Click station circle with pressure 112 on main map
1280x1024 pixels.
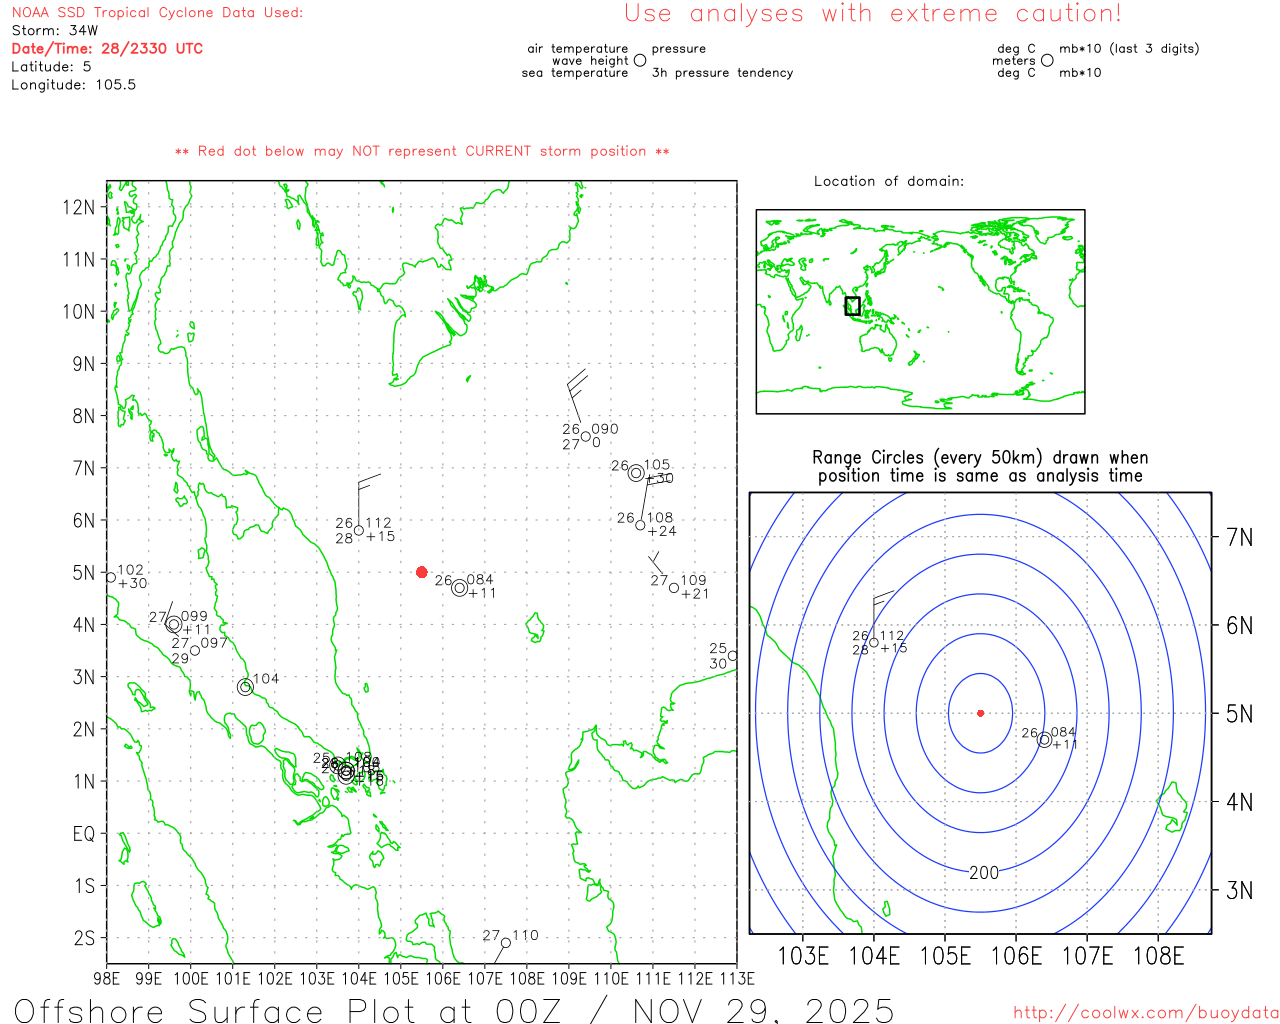pyautogui.click(x=359, y=530)
